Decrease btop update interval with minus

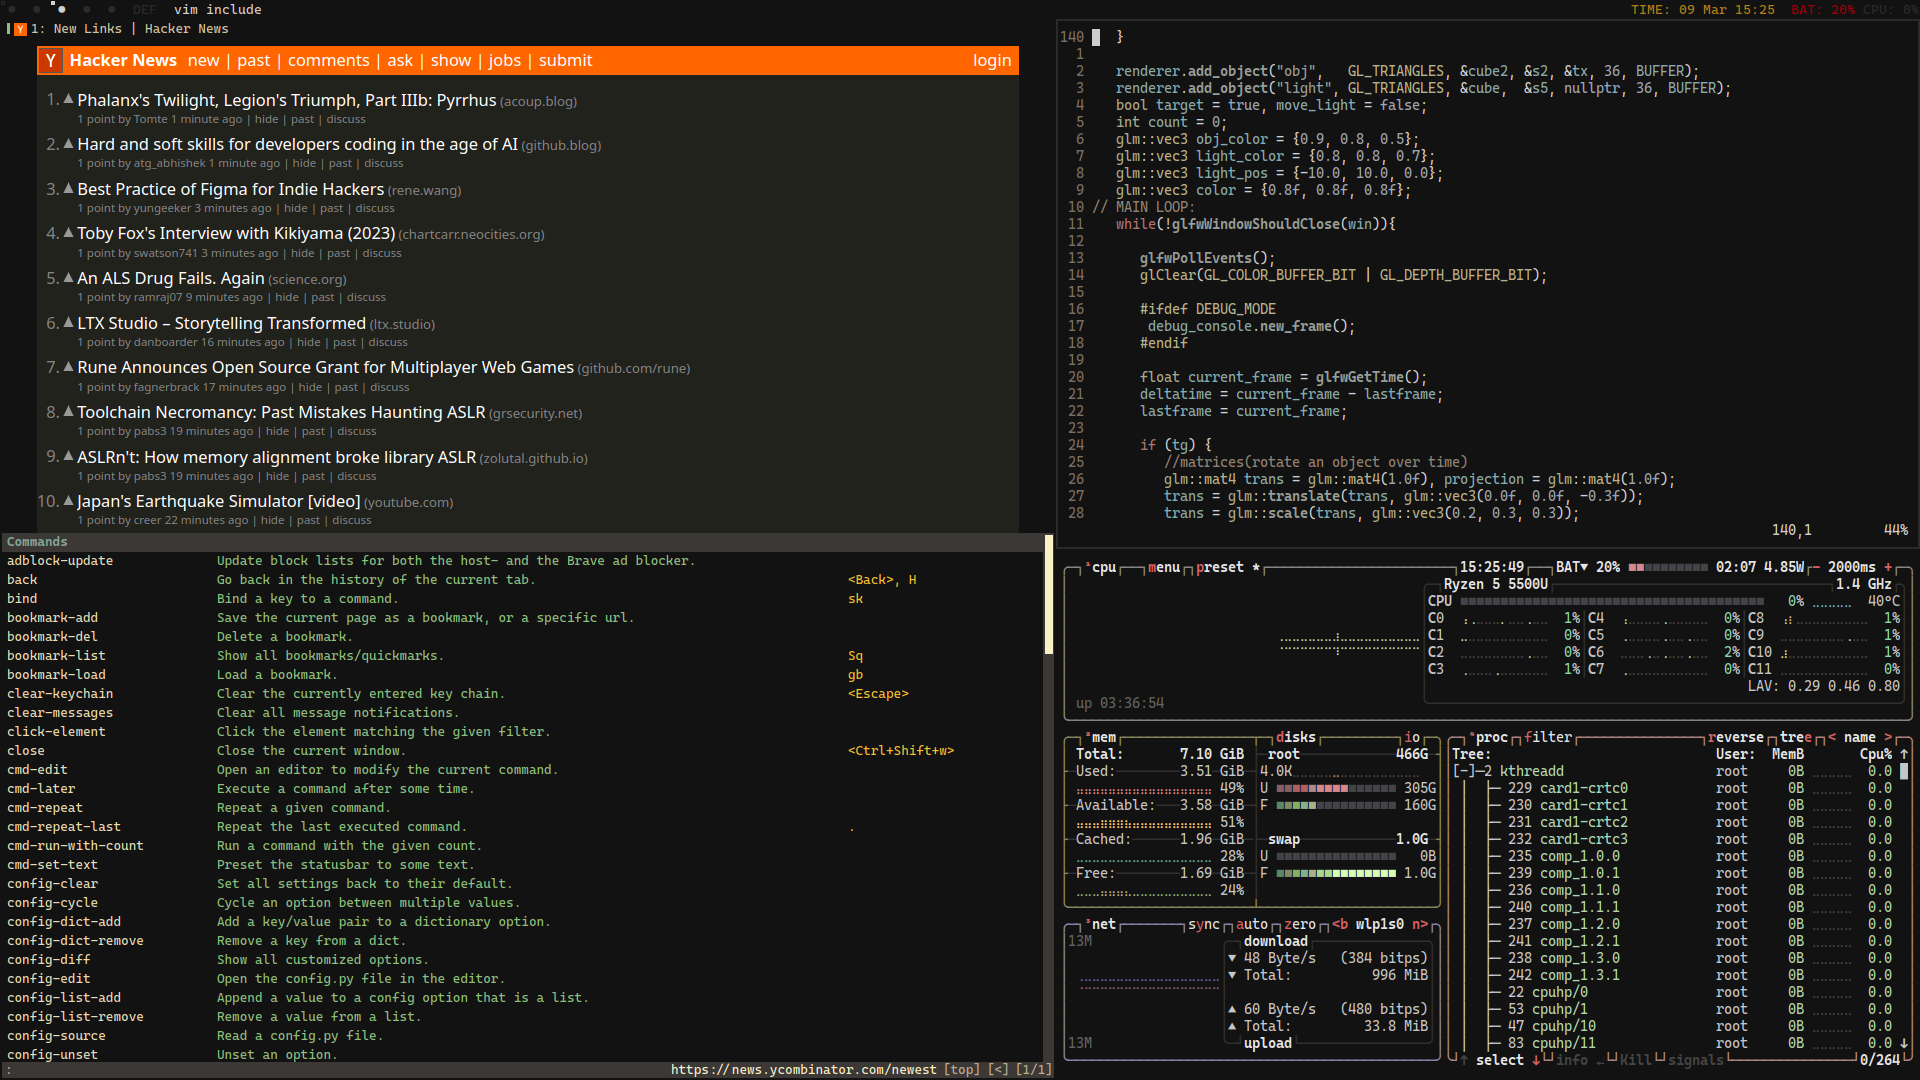pyautogui.click(x=1816, y=567)
